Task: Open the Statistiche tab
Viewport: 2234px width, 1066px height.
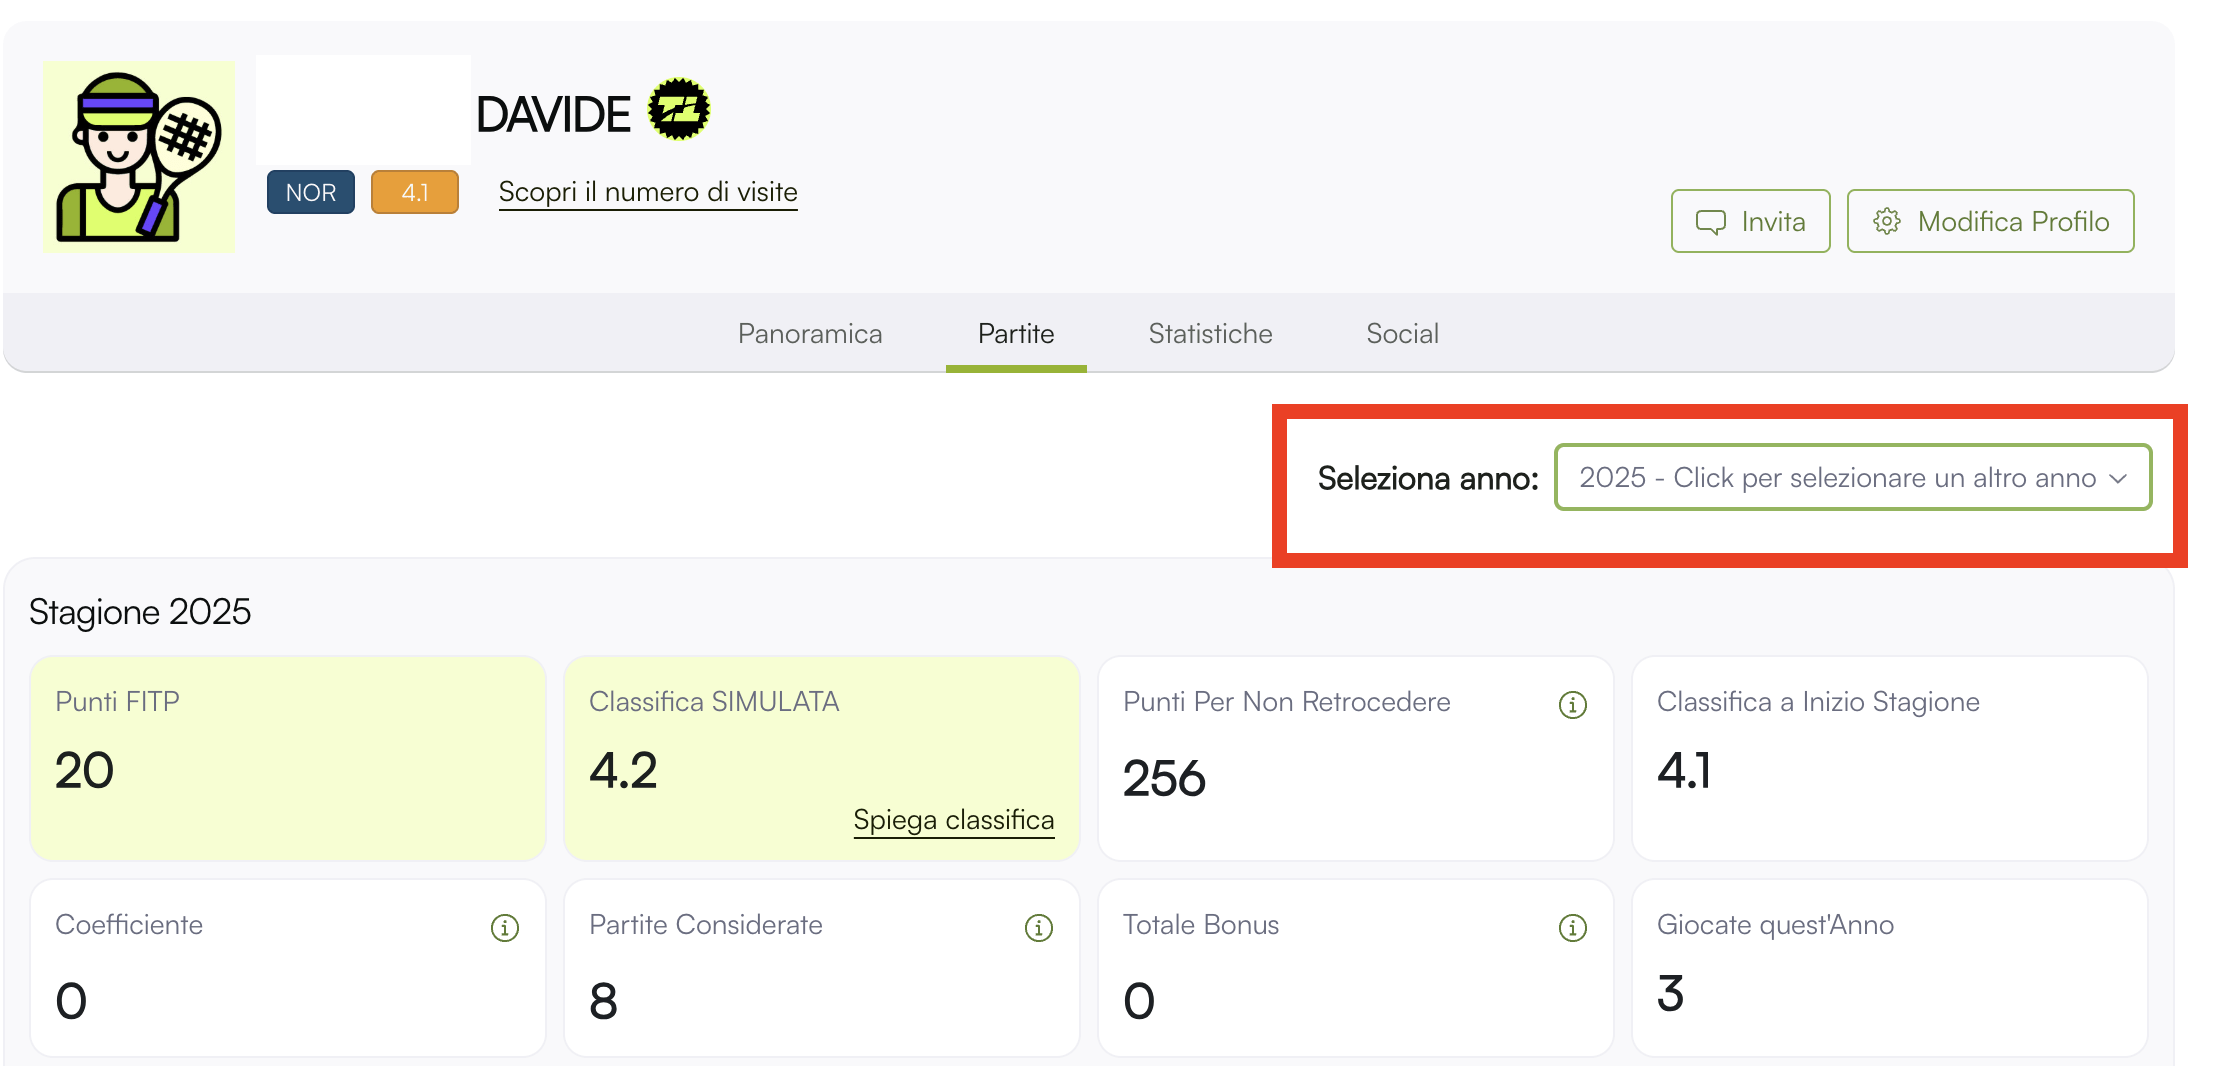Action: [1210, 334]
